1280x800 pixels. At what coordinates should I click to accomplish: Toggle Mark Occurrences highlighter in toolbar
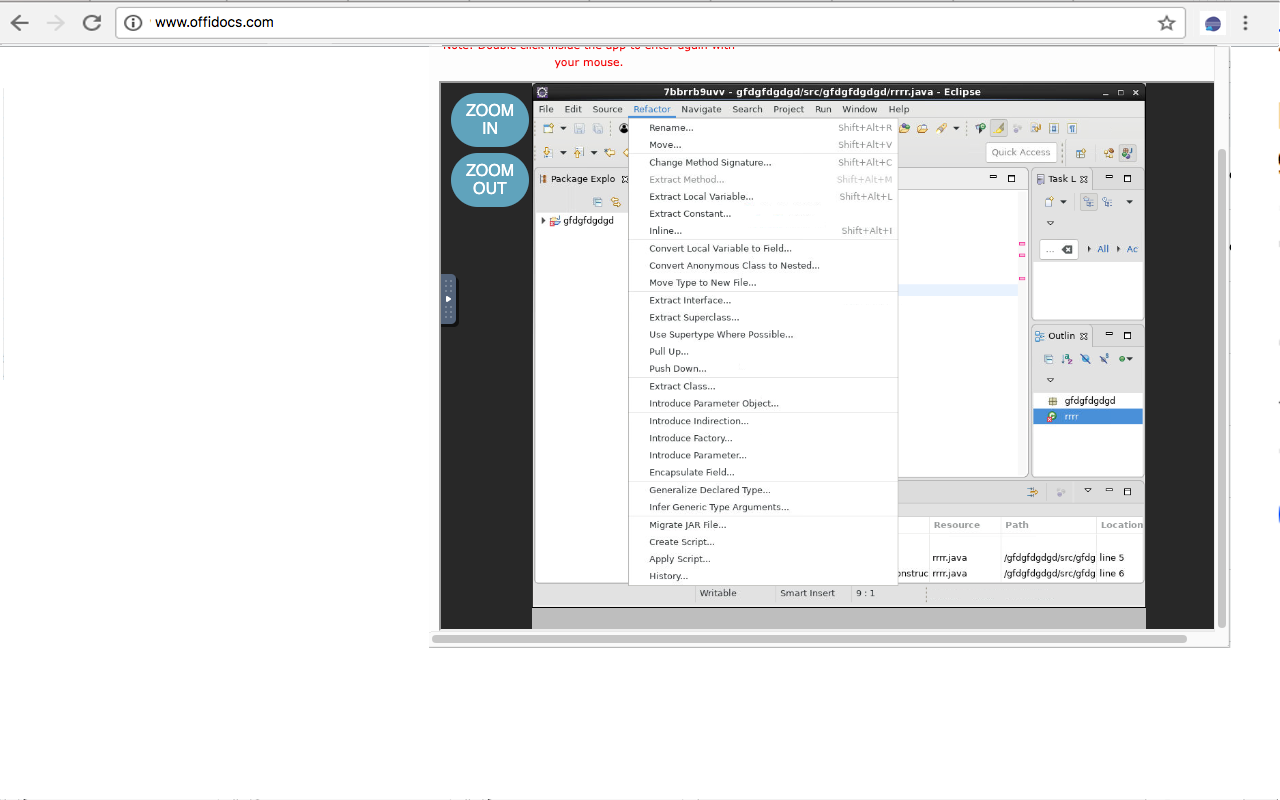(998, 128)
